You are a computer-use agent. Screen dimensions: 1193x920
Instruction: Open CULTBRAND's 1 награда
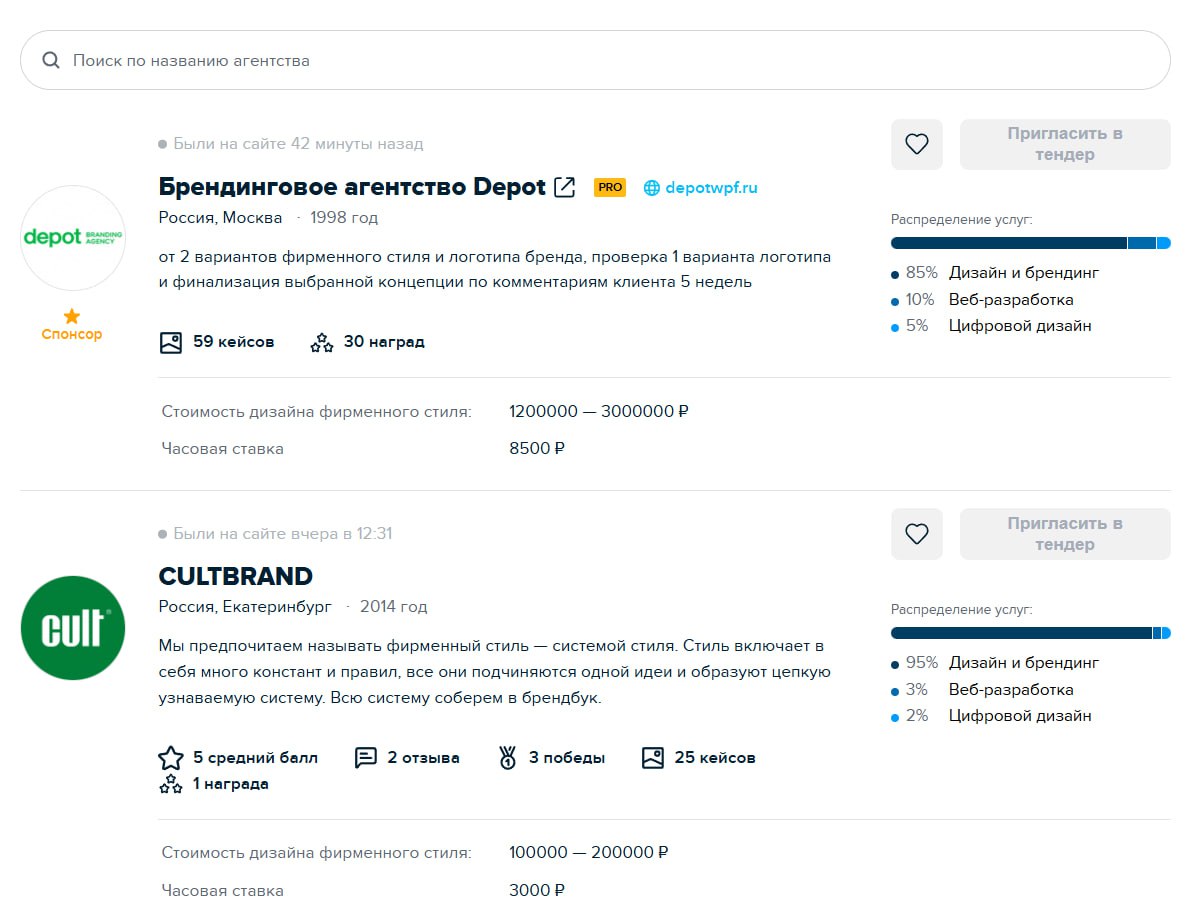coord(231,784)
